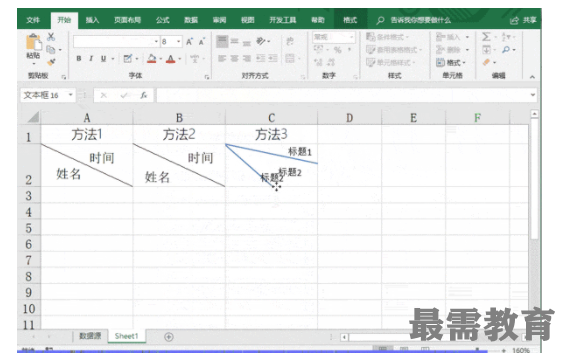This screenshot has width=561, height=364.
Task: Click the Fill Color bucket swatch
Action: tap(152, 58)
